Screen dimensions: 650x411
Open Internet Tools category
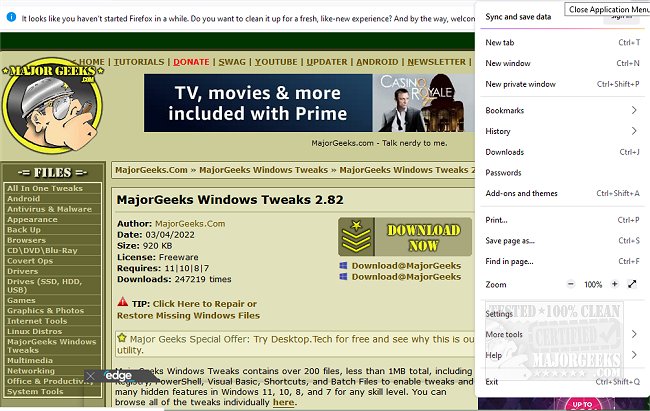click(52, 321)
